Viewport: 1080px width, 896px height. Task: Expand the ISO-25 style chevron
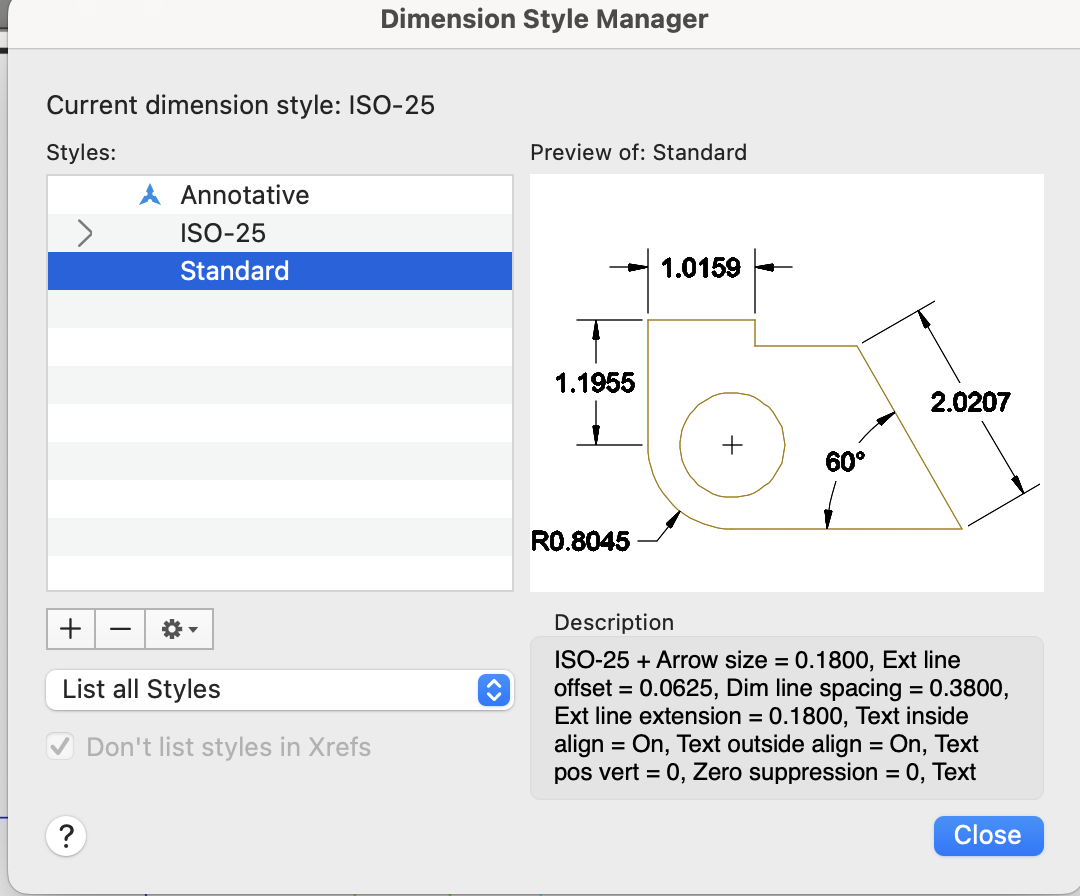pos(85,234)
